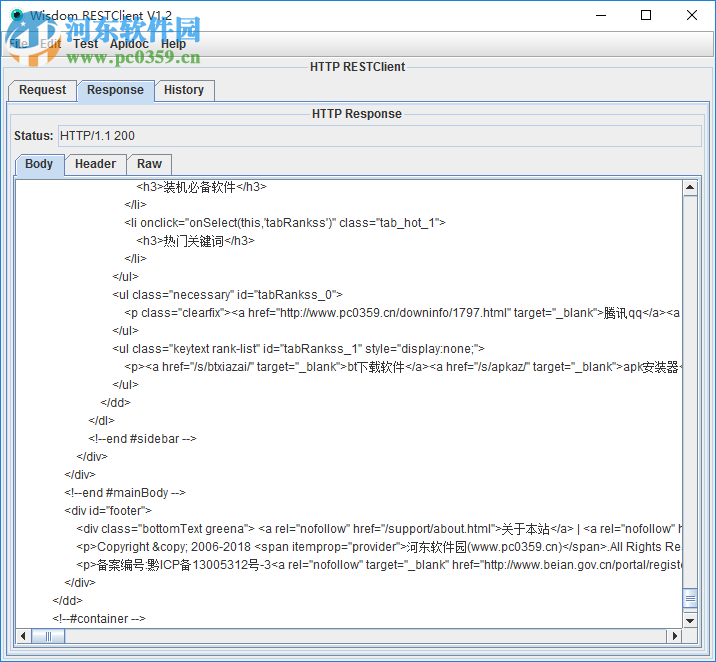Switch to the Request tab

[42, 90]
